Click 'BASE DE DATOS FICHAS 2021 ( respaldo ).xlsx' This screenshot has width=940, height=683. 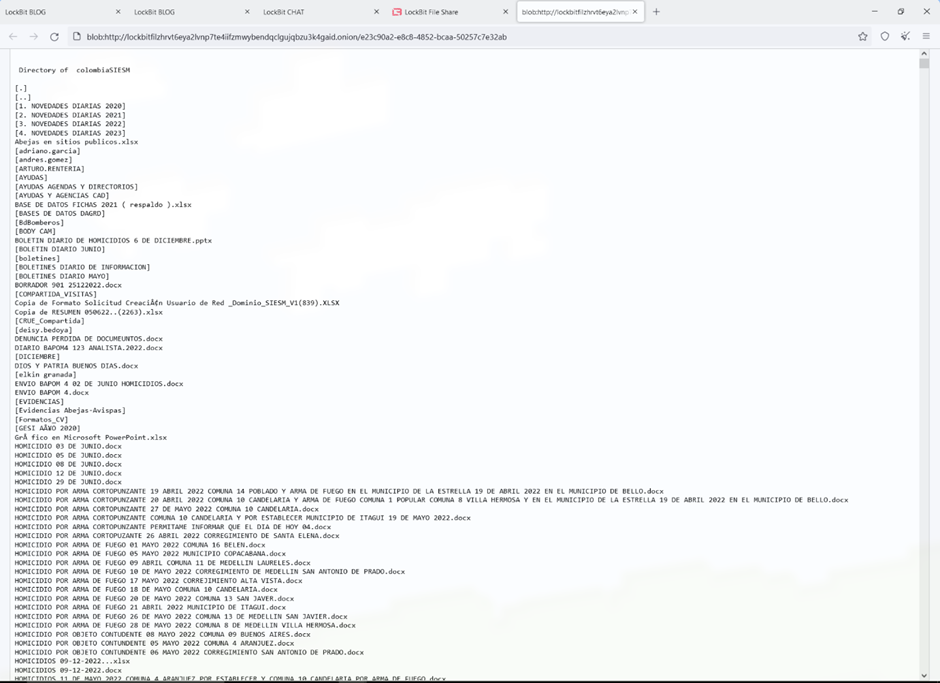click(x=103, y=204)
